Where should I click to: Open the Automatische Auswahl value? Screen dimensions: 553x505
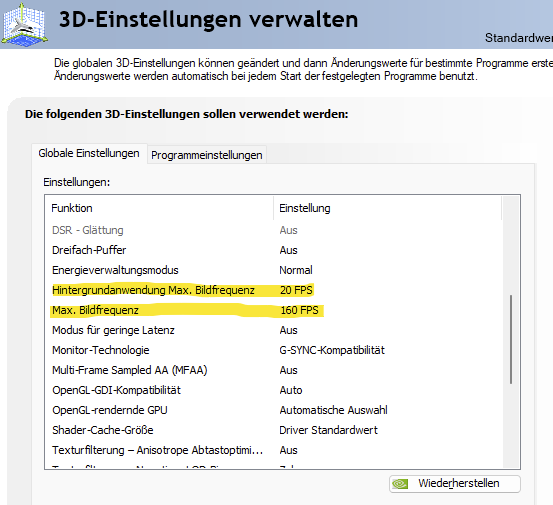pos(333,410)
